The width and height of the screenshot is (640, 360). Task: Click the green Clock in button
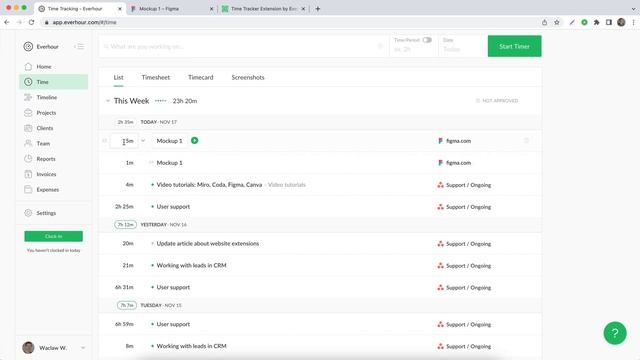coord(53,236)
